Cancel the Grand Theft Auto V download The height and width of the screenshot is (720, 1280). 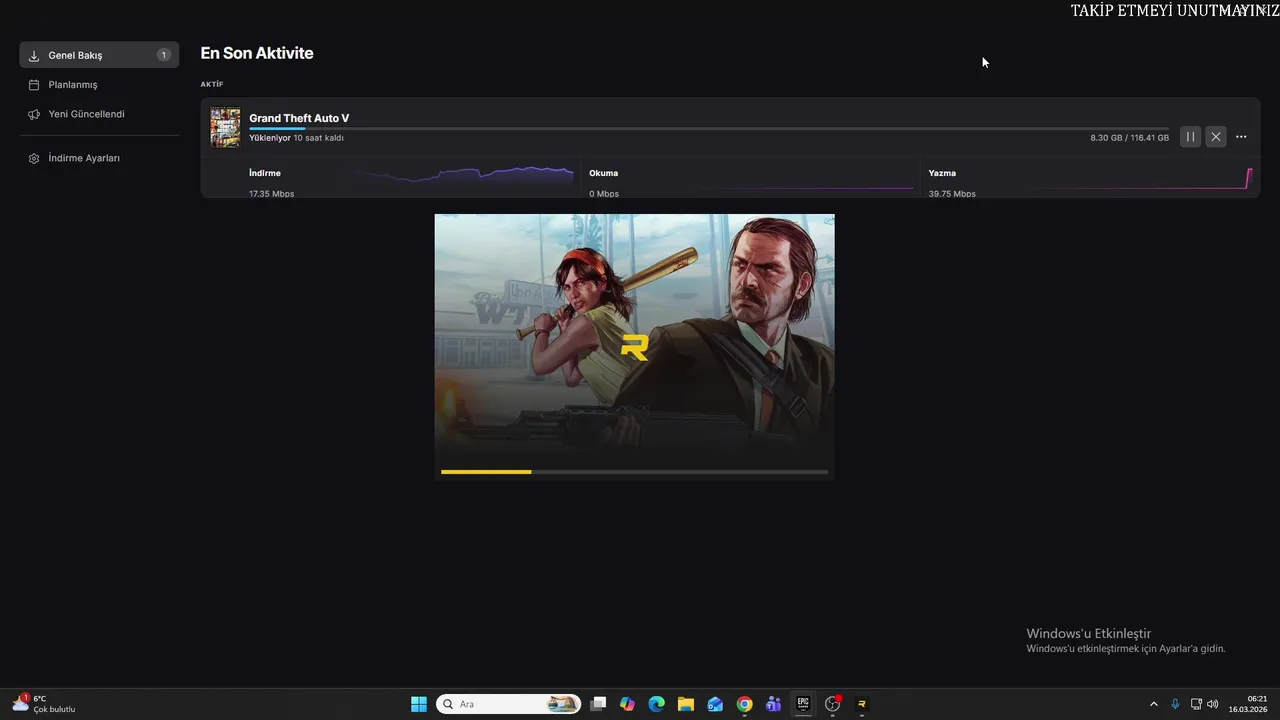1215,137
